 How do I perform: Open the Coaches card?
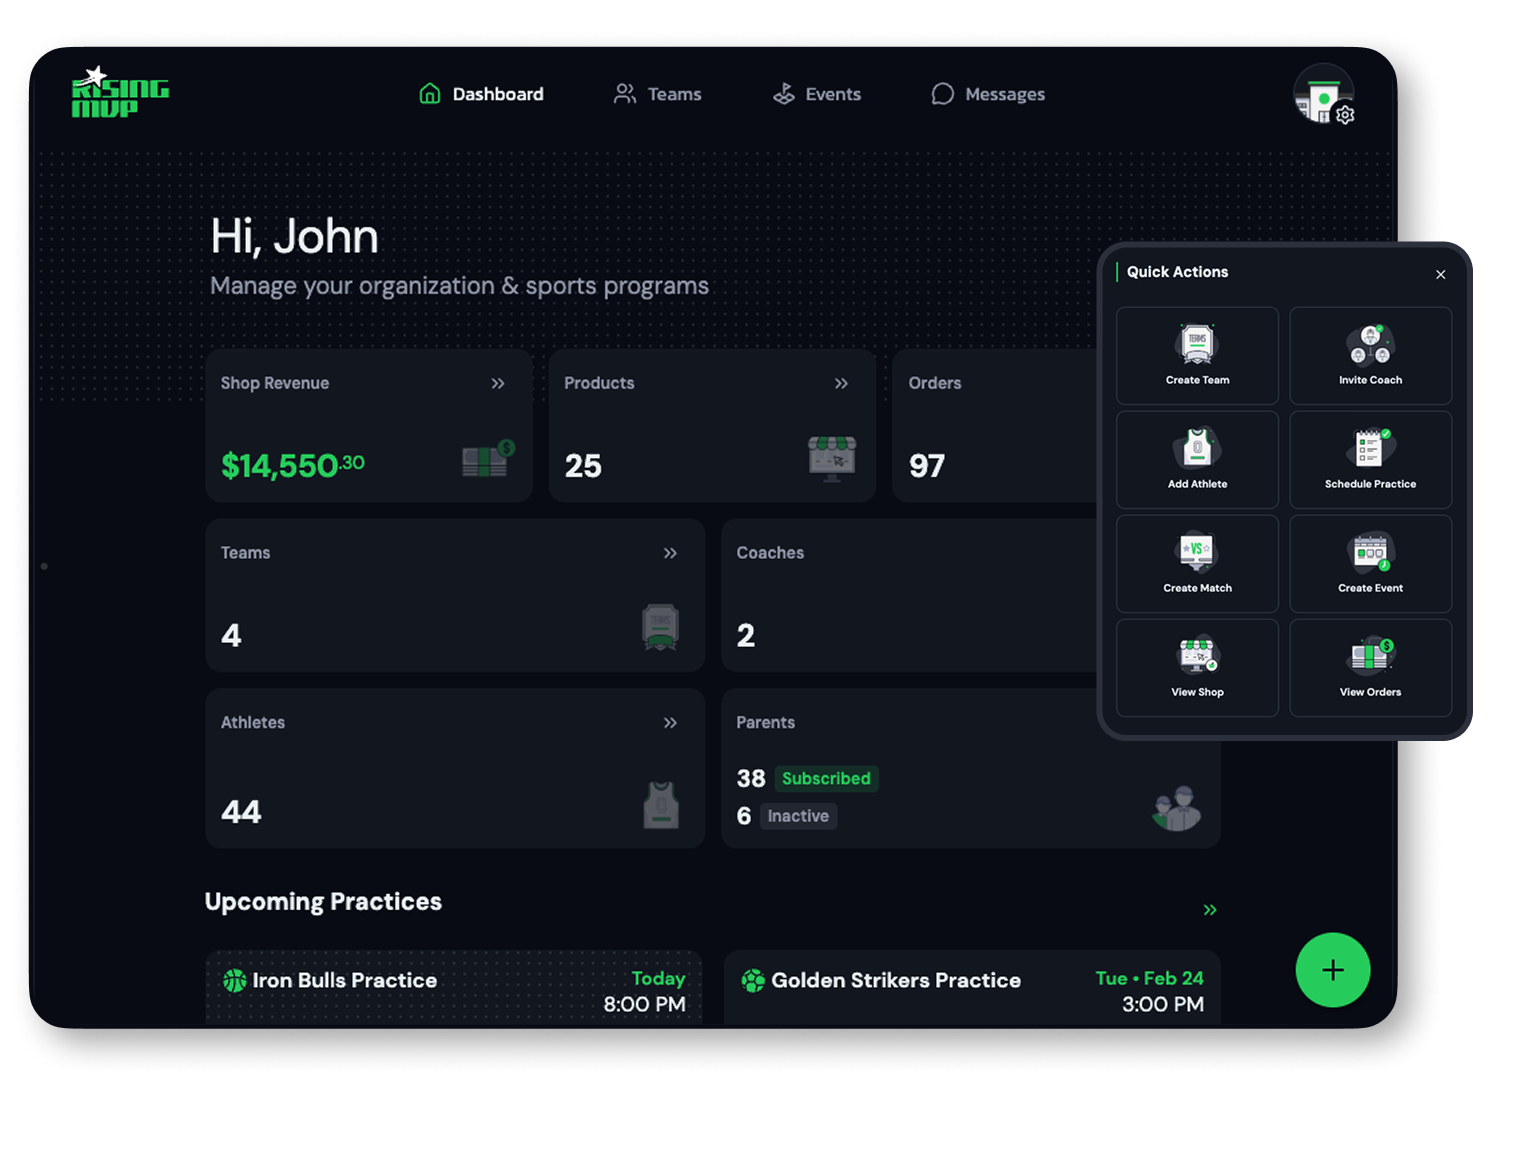(909, 595)
